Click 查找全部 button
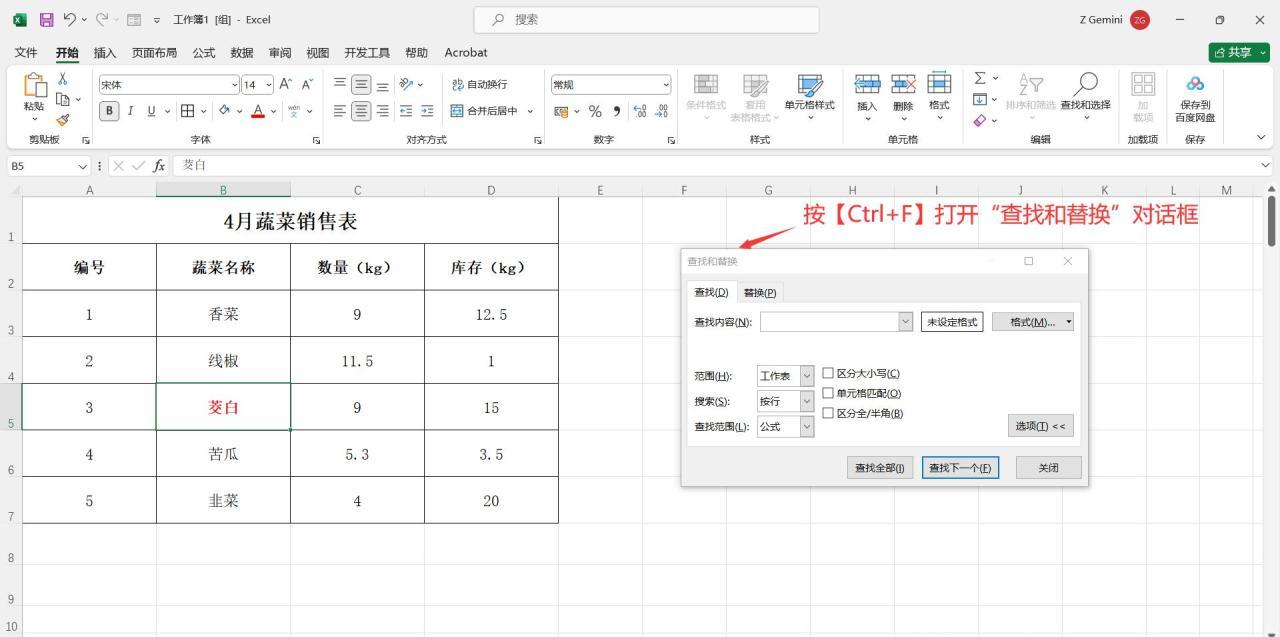Image resolution: width=1280 pixels, height=637 pixels. [880, 467]
